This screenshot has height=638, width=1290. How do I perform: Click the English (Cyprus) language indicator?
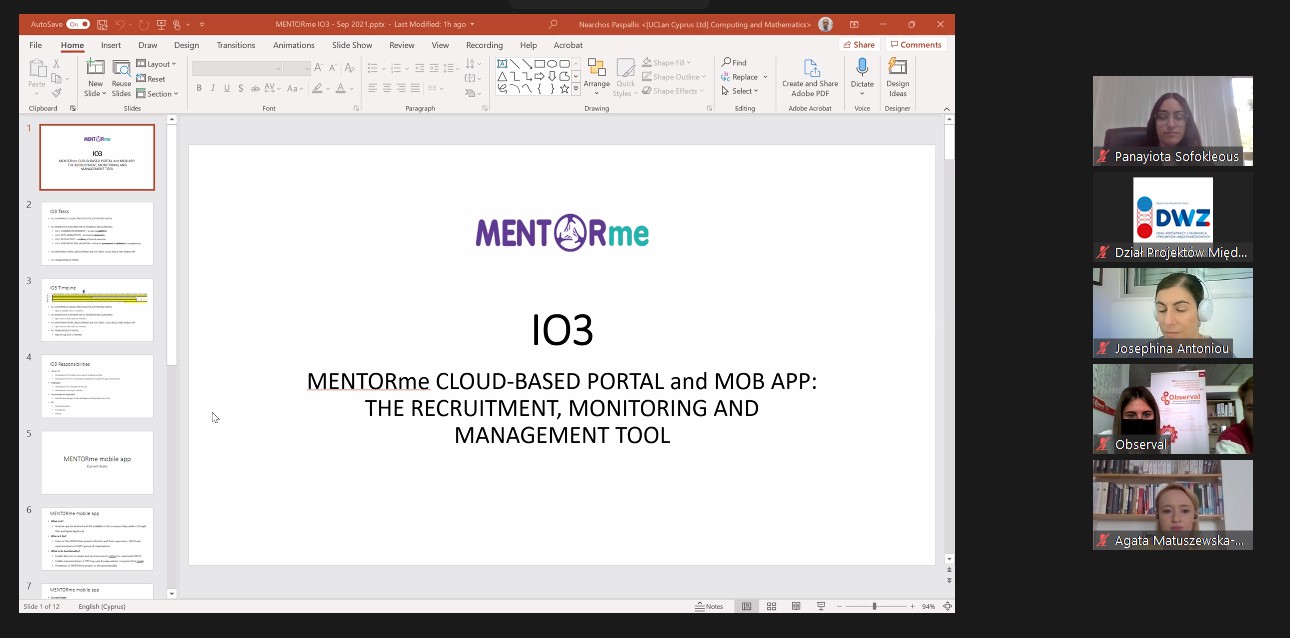tap(101, 606)
